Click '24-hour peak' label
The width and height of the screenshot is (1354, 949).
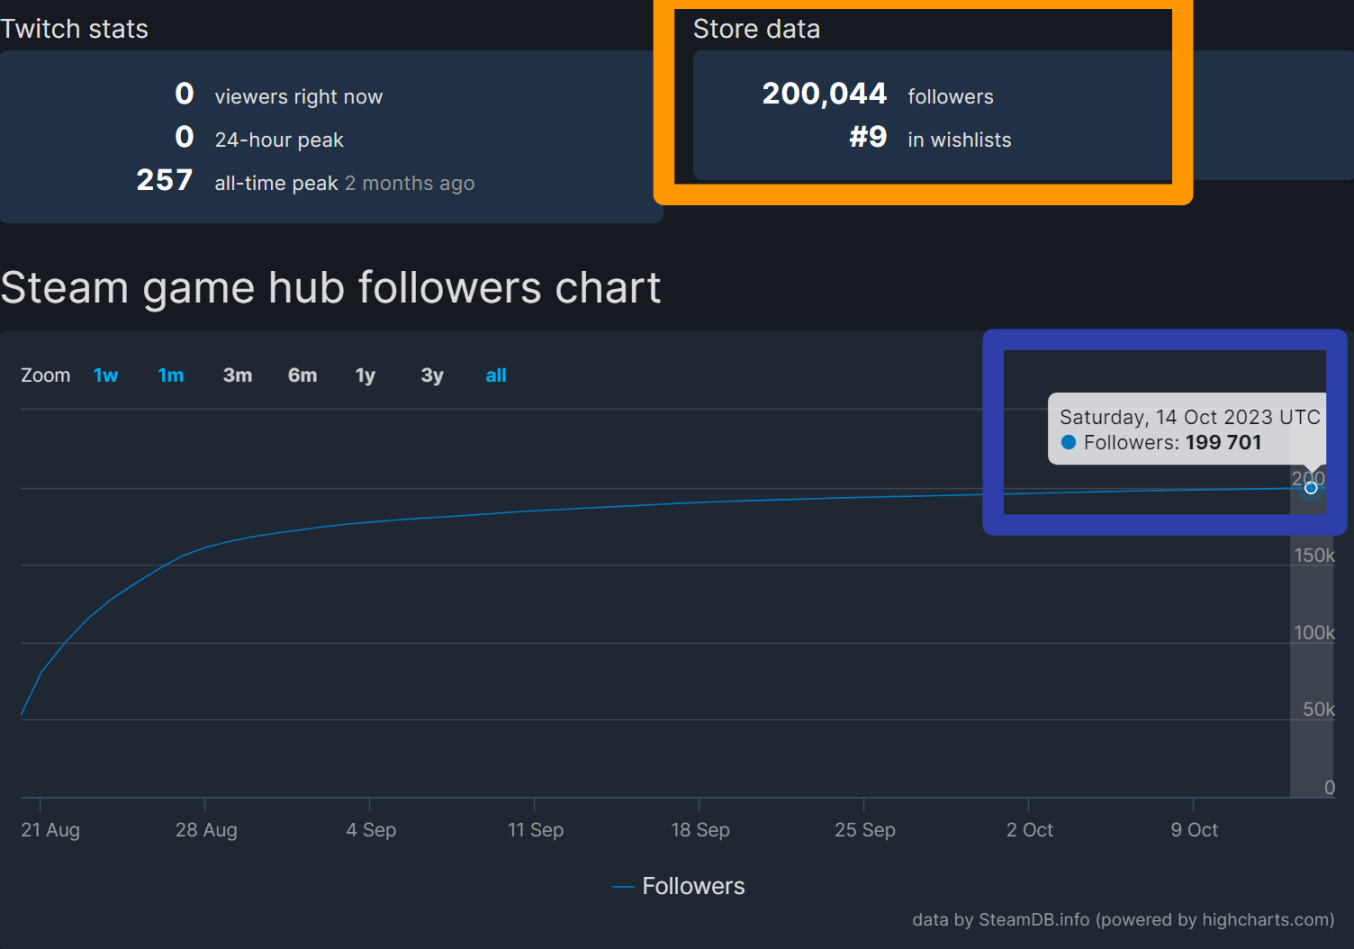point(279,141)
